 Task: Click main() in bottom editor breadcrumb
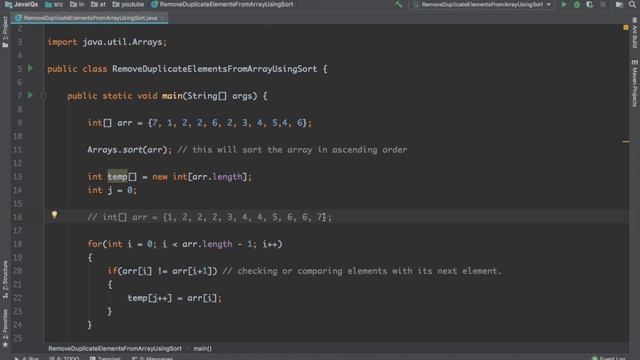202,349
